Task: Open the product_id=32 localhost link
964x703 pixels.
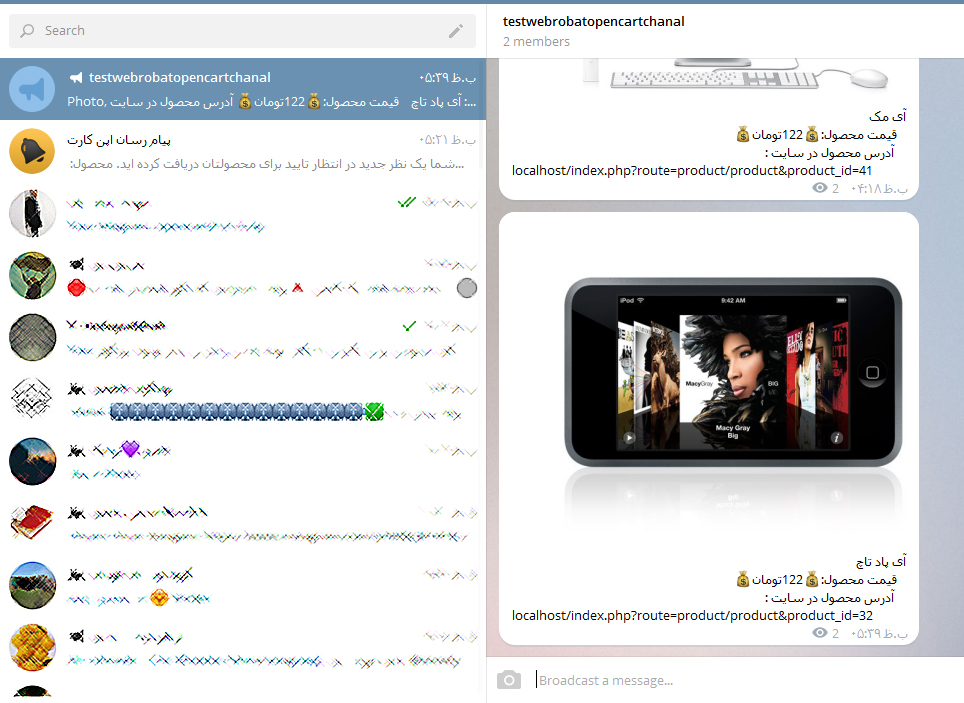Action: (692, 616)
